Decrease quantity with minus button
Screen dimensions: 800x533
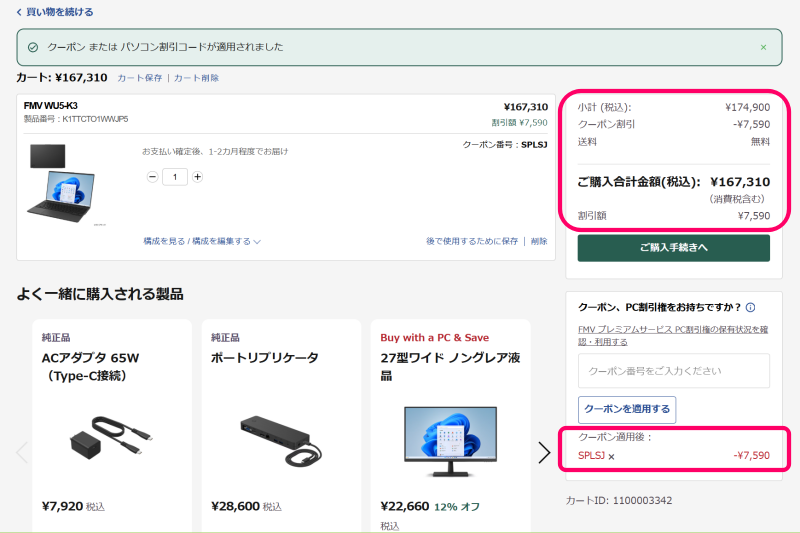(x=152, y=177)
